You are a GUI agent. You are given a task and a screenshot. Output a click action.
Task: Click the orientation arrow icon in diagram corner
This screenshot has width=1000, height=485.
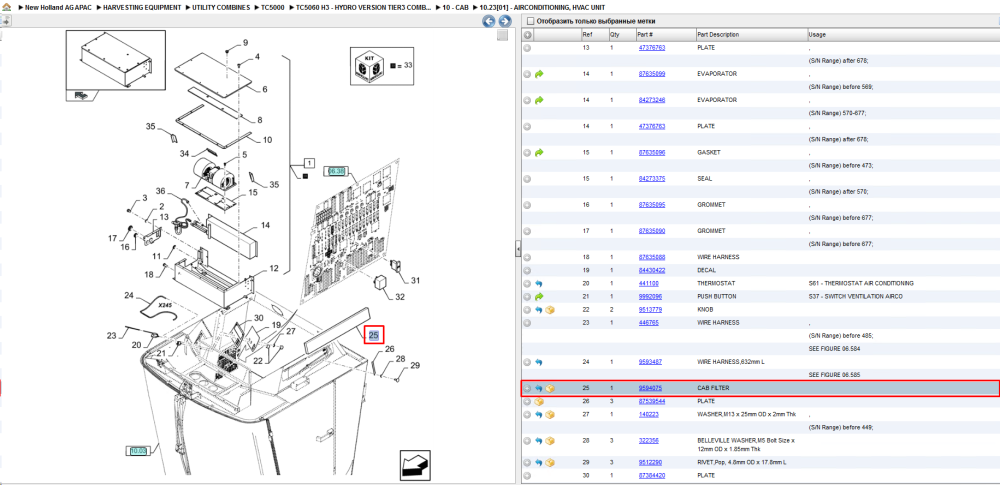tap(415, 465)
